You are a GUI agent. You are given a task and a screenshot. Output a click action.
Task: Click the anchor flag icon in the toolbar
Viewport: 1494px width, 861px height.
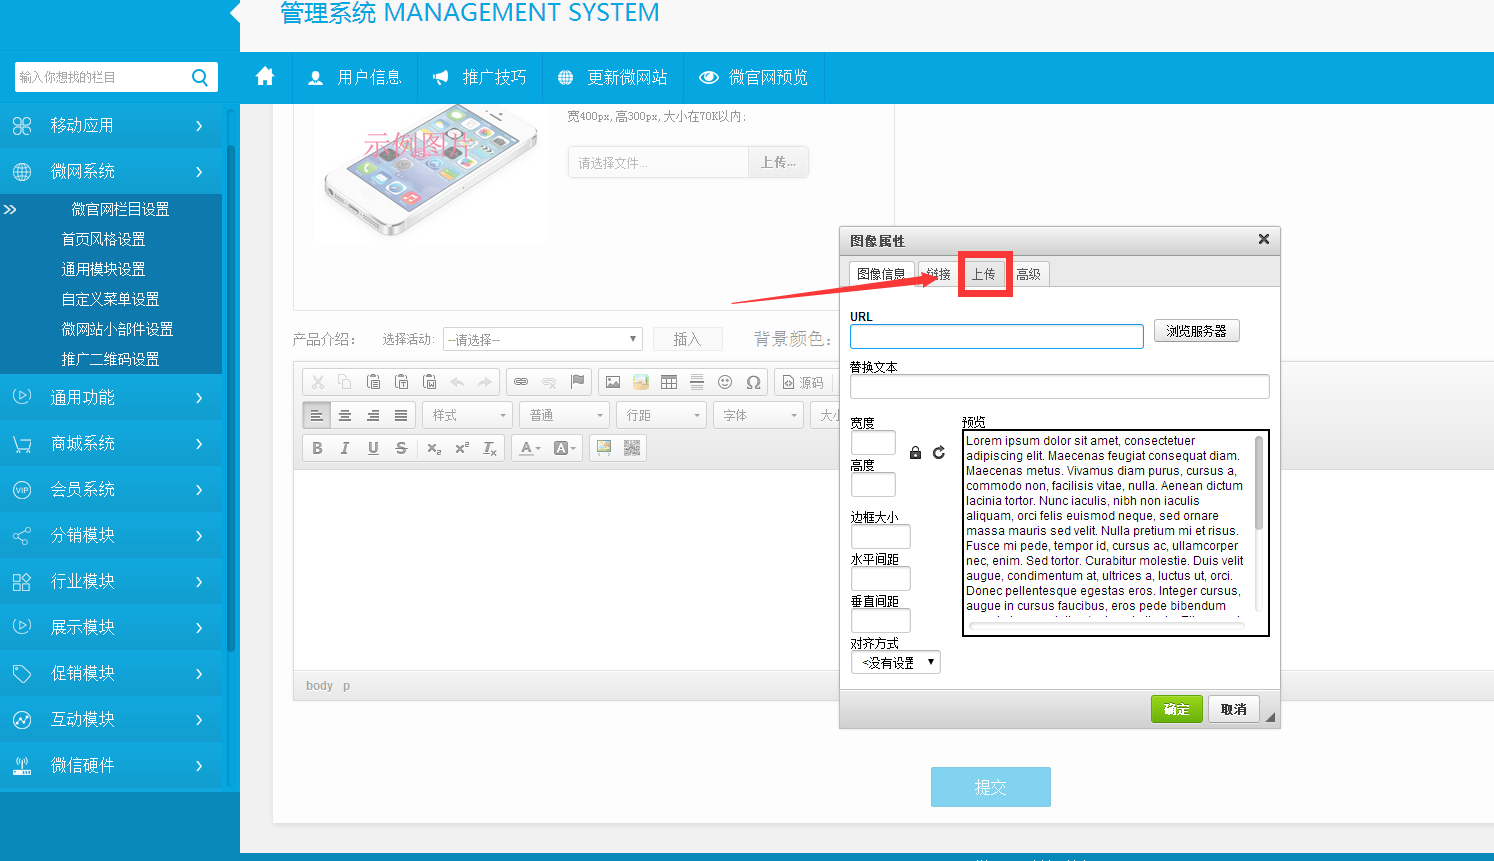coord(577,382)
